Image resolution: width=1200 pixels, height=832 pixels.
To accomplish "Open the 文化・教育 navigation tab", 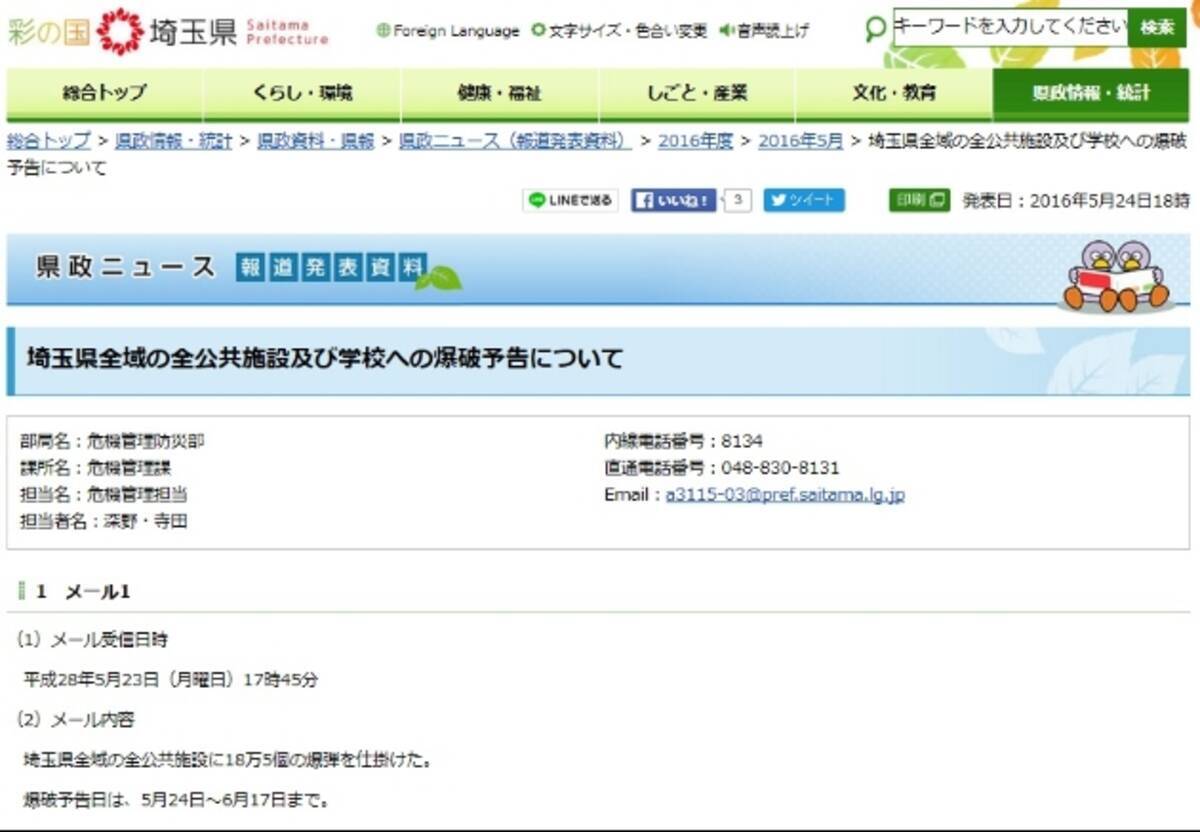I will [894, 94].
